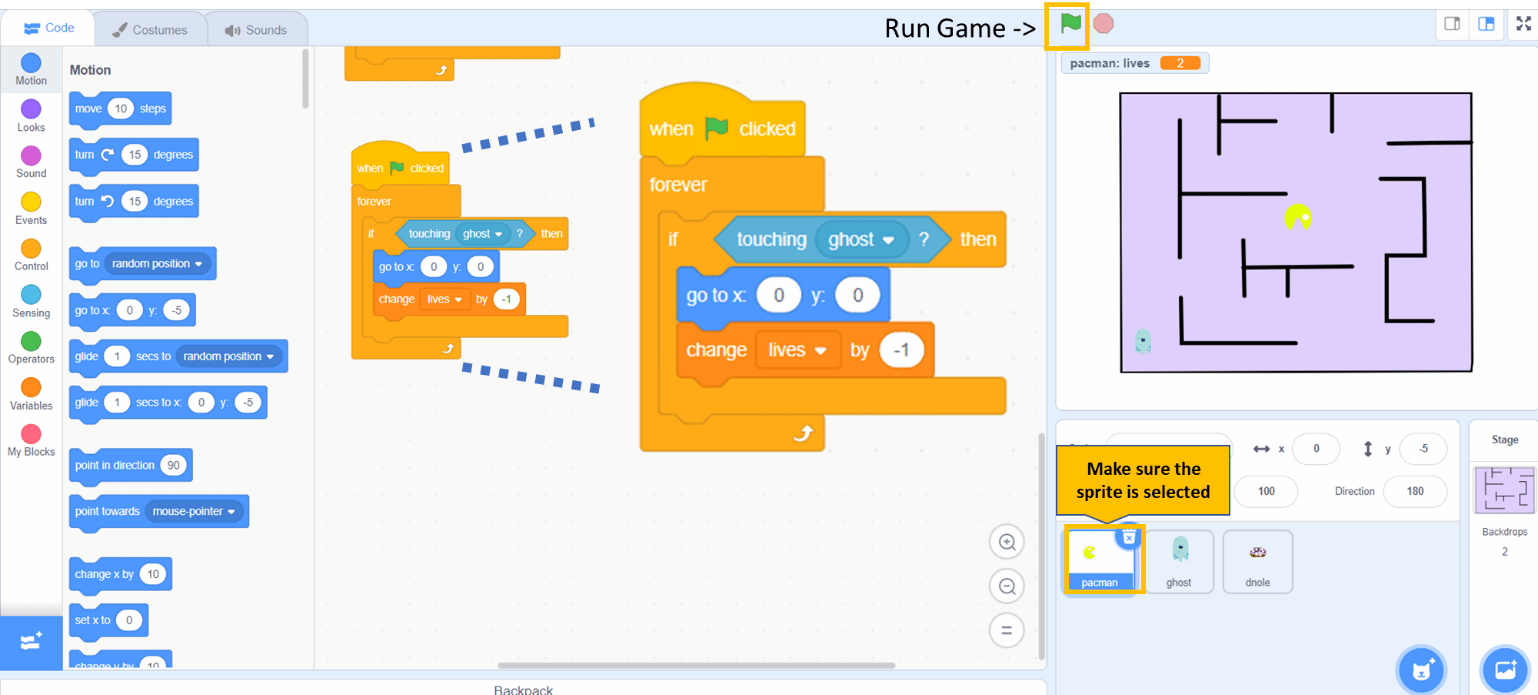Image resolution: width=1538 pixels, height=695 pixels.
Task: Click the sprite size field showing 100
Action: (x=1266, y=491)
